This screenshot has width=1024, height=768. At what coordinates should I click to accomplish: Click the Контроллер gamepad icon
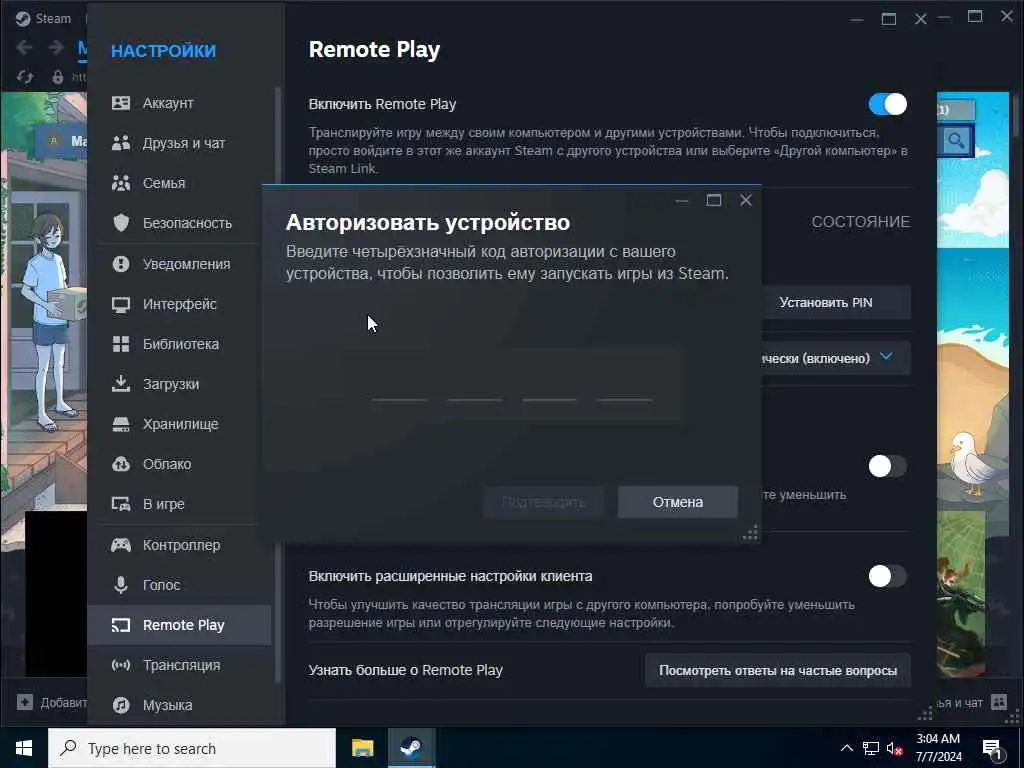coord(121,545)
